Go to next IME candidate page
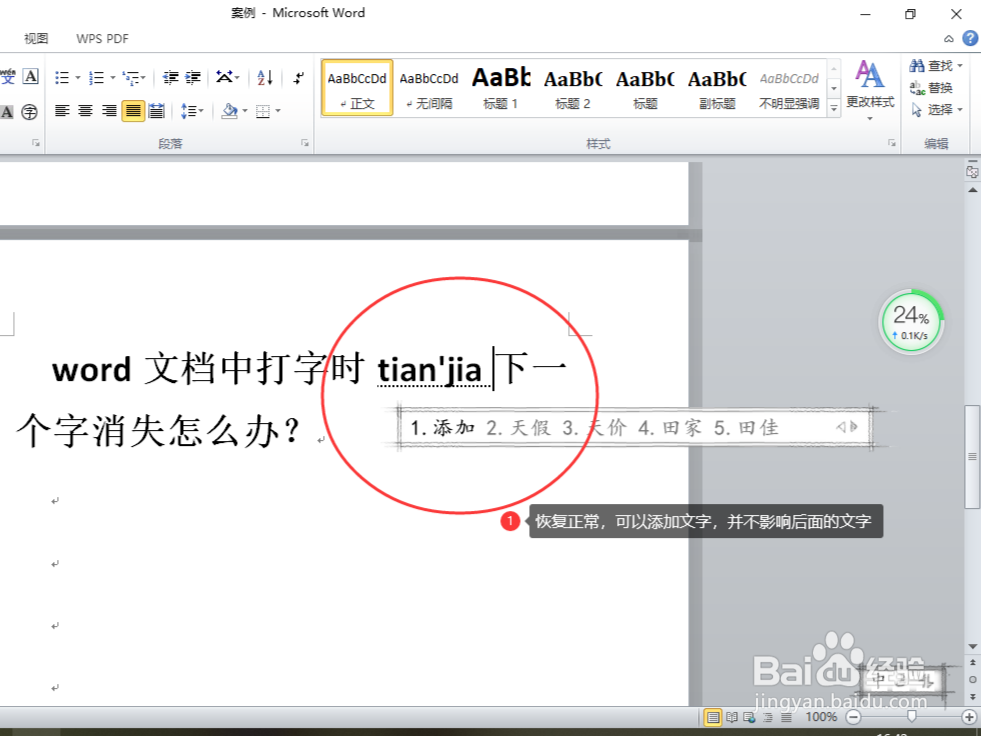Viewport: 981px width, 736px height. click(x=854, y=427)
